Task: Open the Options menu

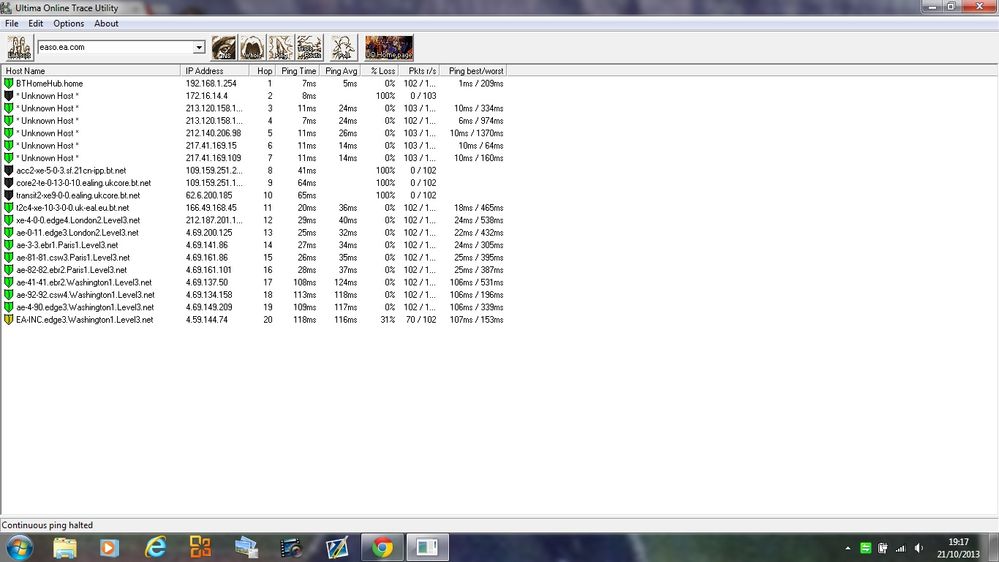Action: click(68, 24)
